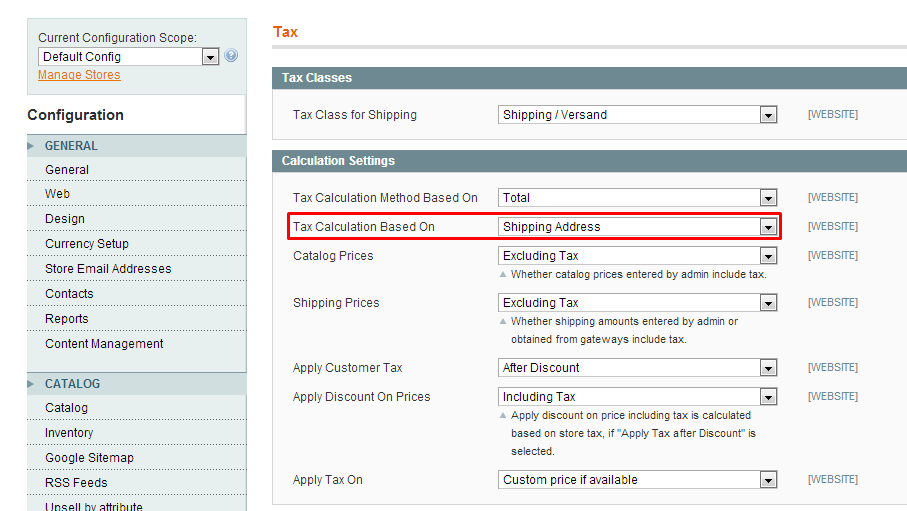The width and height of the screenshot is (907, 511).
Task: Open the Apply Tax On dropdown
Action: (x=637, y=480)
